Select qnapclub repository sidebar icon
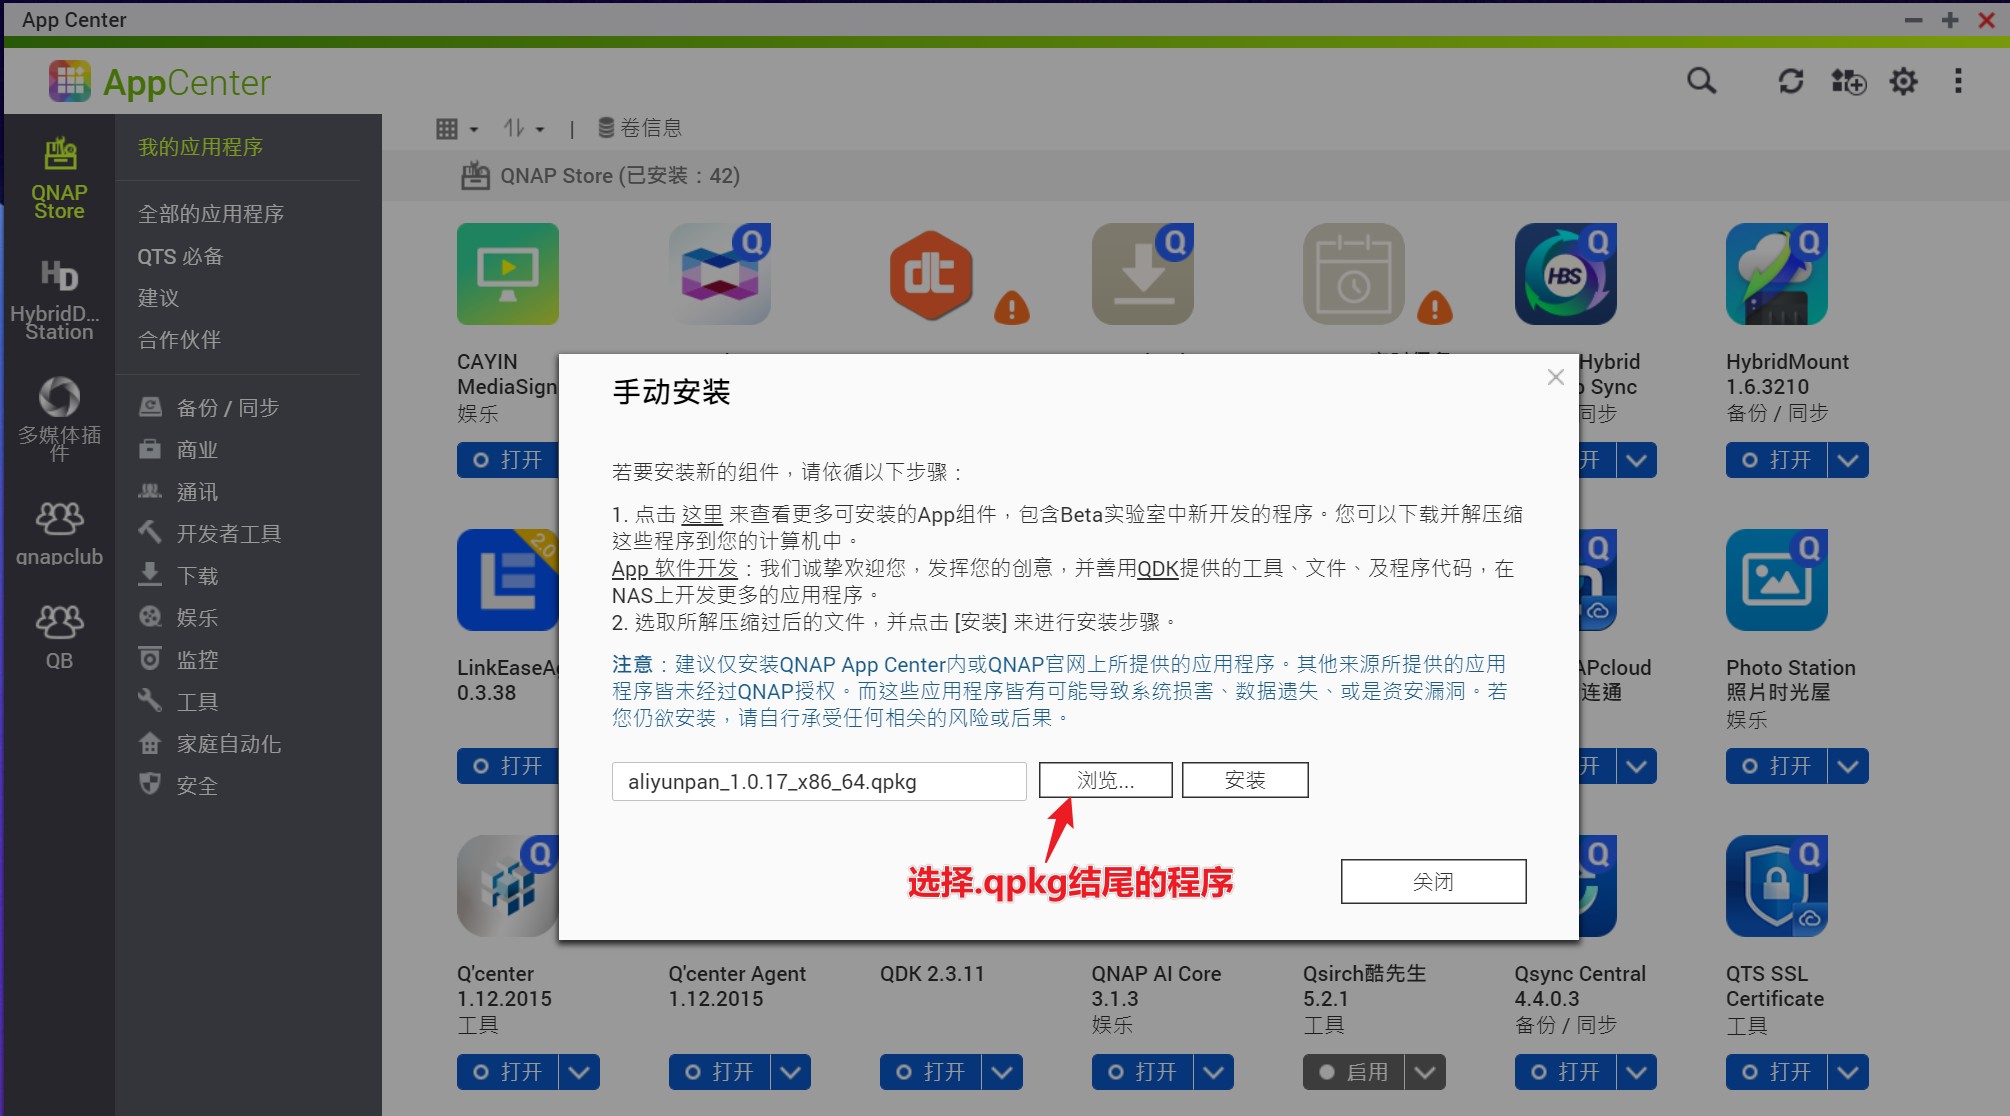Image resolution: width=2010 pixels, height=1116 pixels. coord(59,533)
